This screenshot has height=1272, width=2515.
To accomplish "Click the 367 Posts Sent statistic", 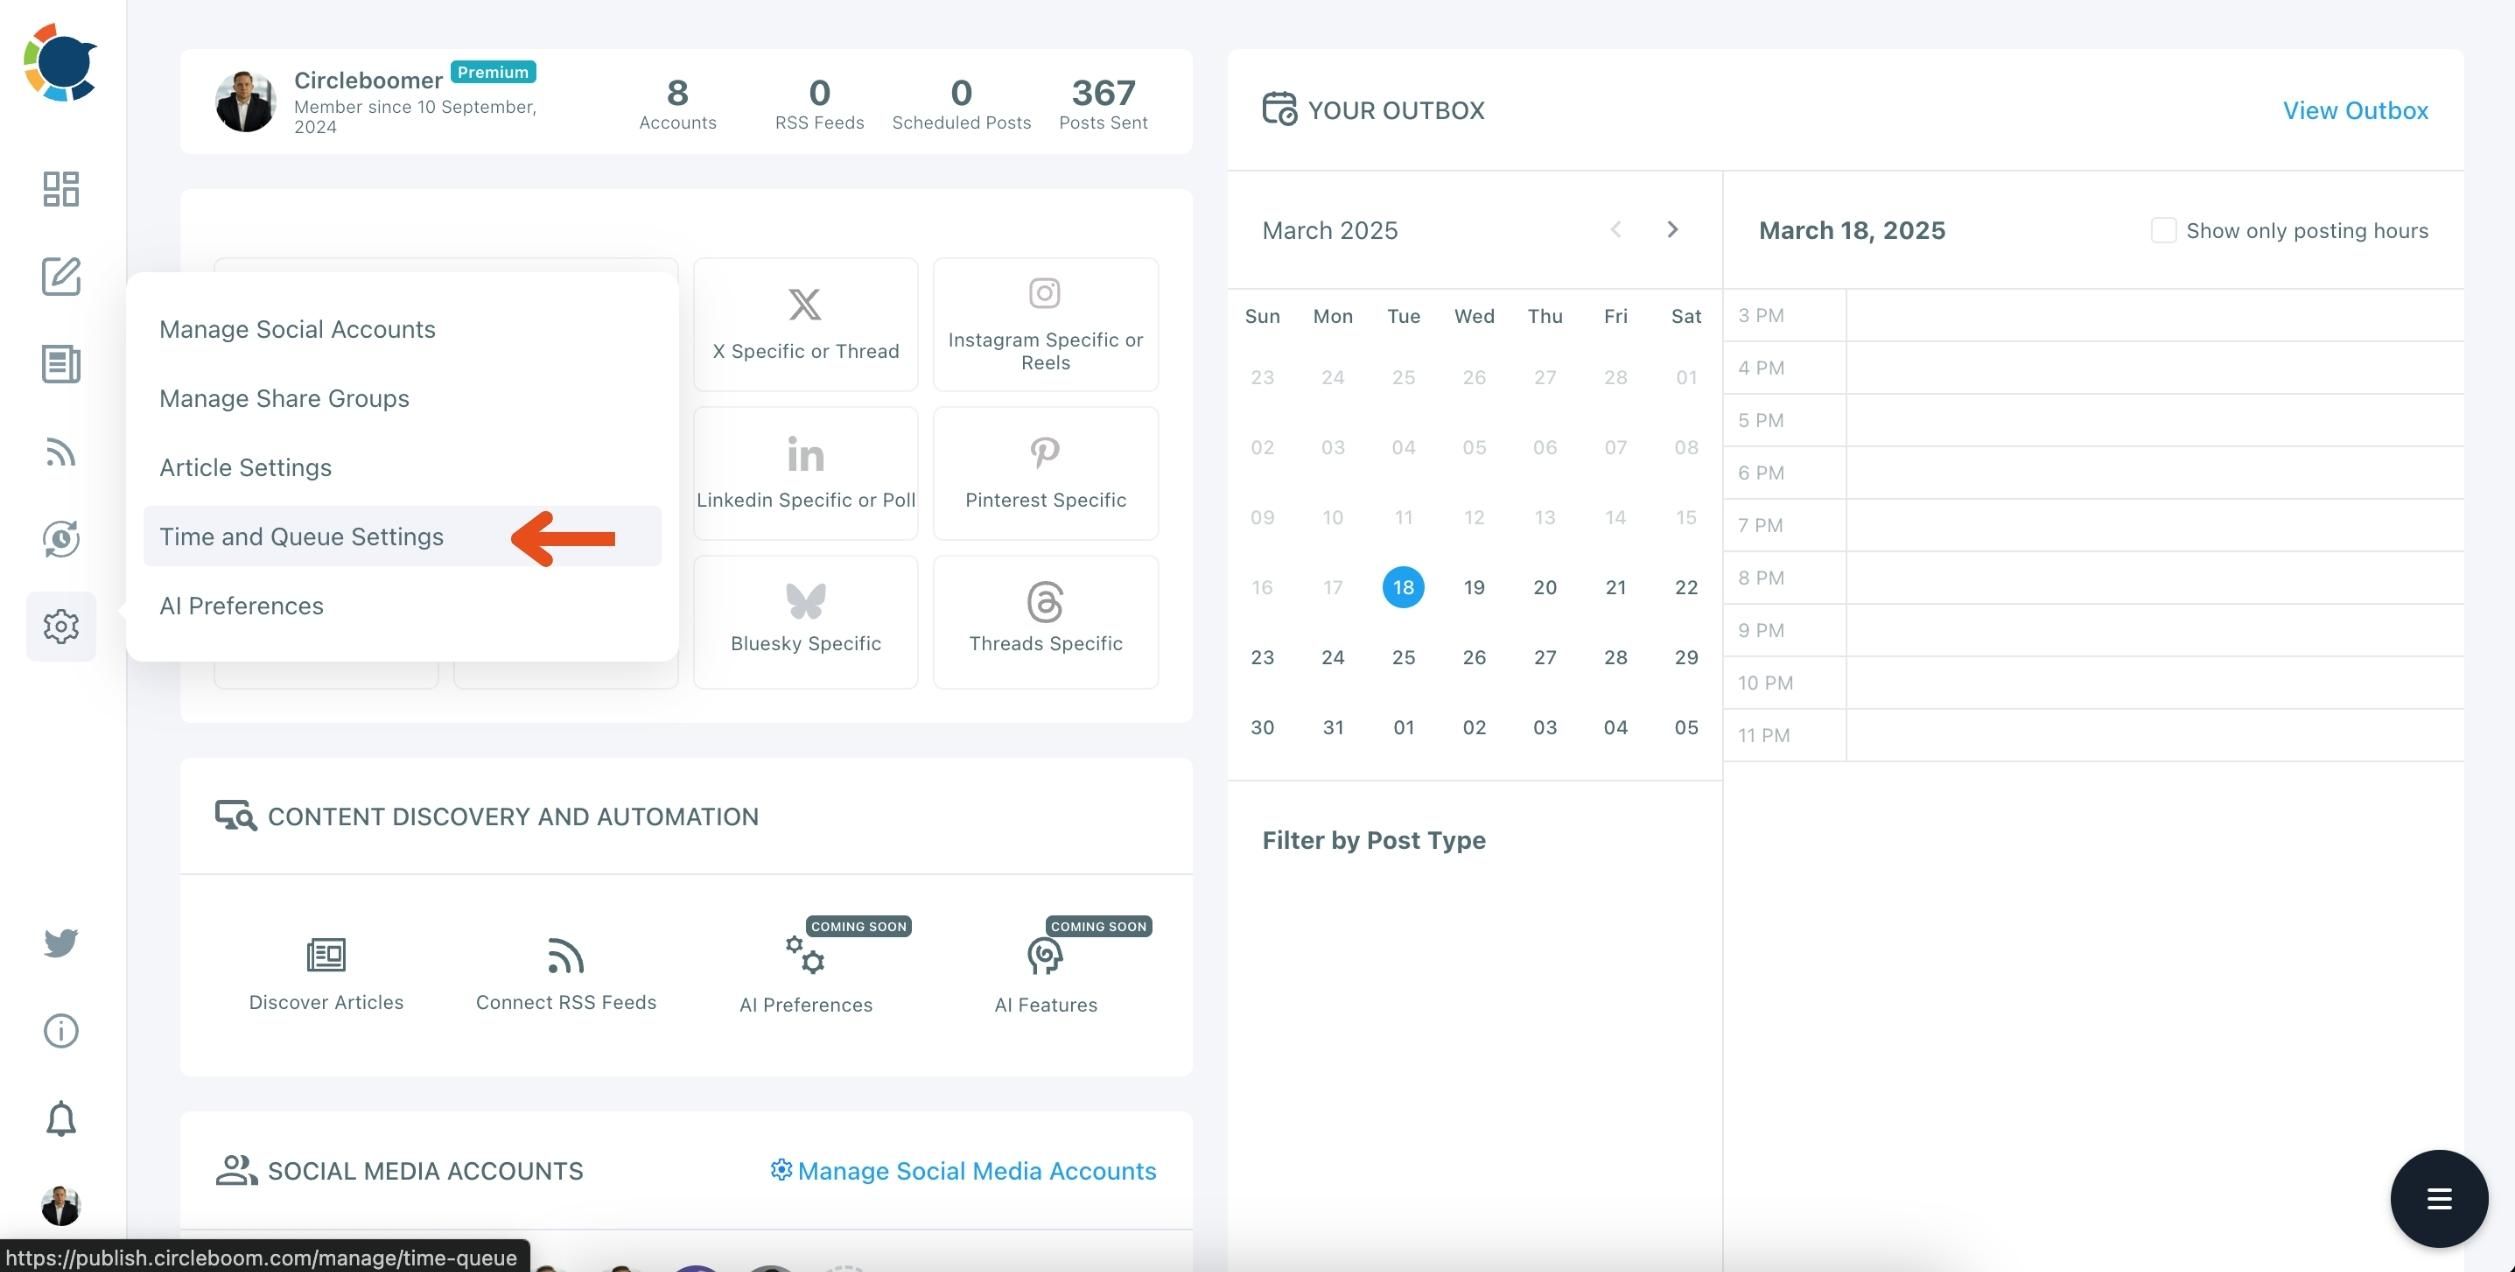I will pos(1103,103).
